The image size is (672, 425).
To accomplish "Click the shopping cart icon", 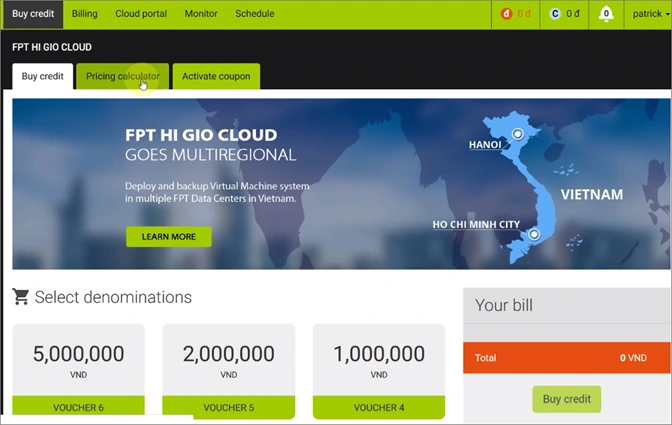I will (x=21, y=296).
